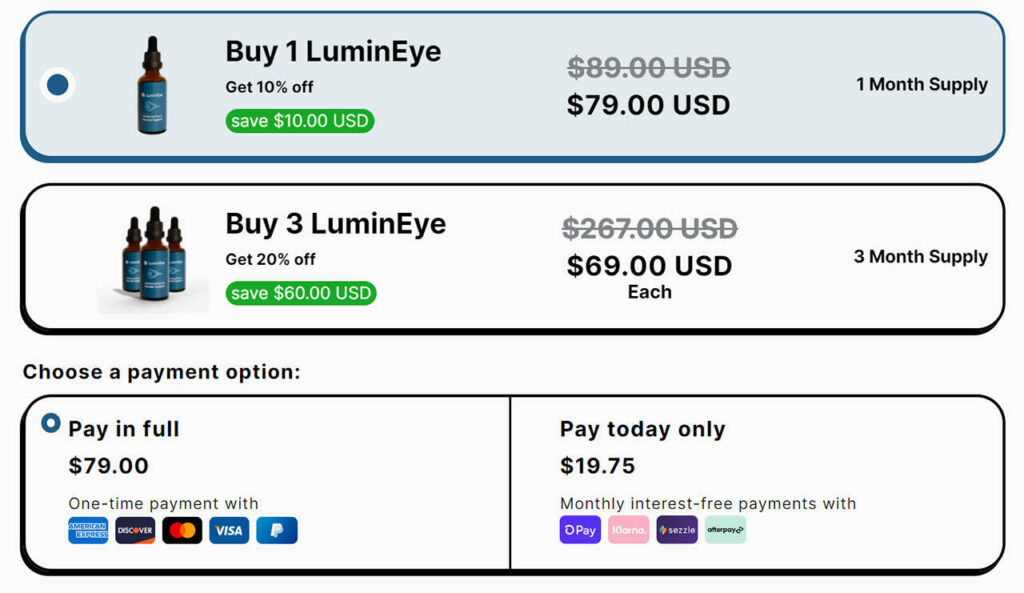Click the Visa payment icon
The height and width of the screenshot is (593, 1024).
coord(229,530)
